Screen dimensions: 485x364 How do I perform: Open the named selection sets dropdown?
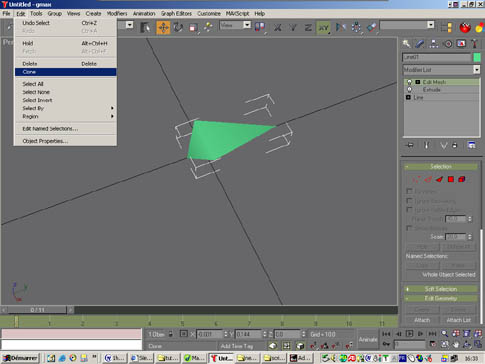coord(430,25)
